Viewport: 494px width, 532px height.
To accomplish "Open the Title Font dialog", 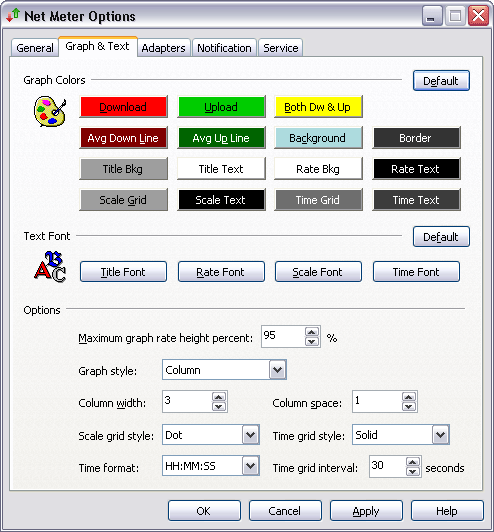I will (x=123, y=272).
